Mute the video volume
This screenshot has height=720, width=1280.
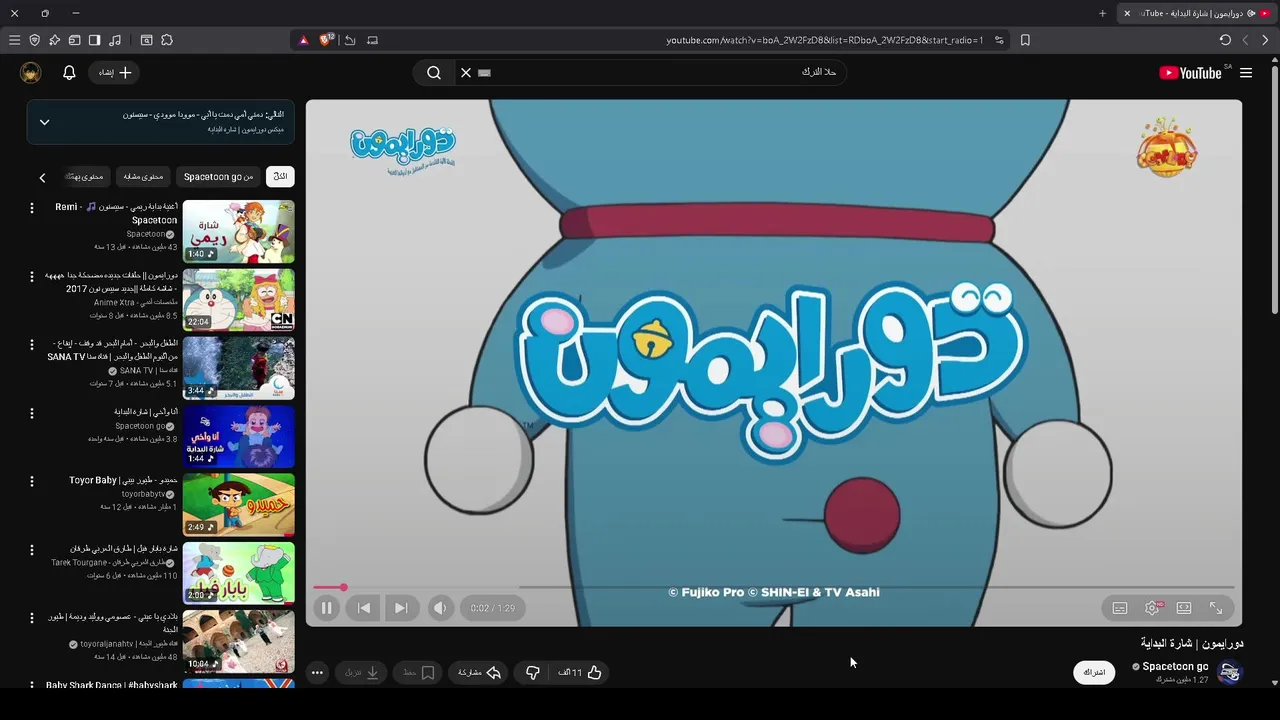440,608
